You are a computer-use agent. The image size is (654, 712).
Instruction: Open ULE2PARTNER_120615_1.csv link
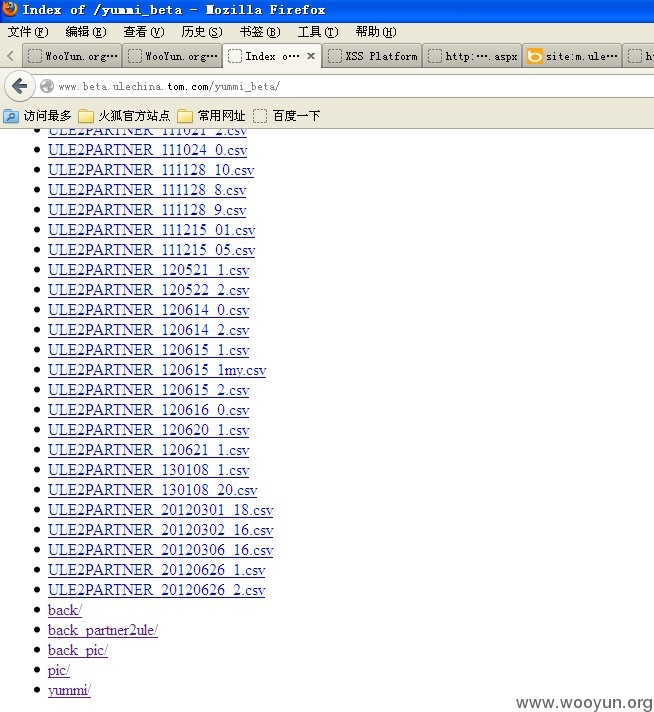[149, 350]
